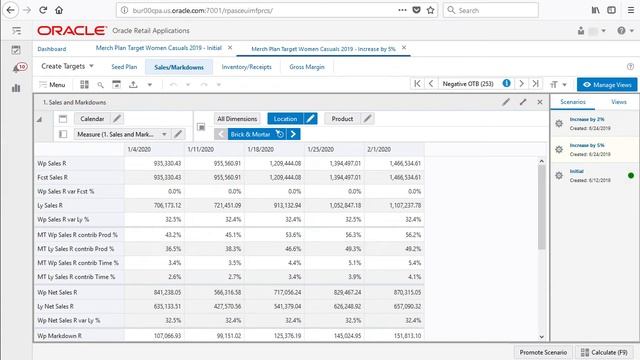Reload the browser page
Screen dimensions: 640x360
tap(43, 10)
